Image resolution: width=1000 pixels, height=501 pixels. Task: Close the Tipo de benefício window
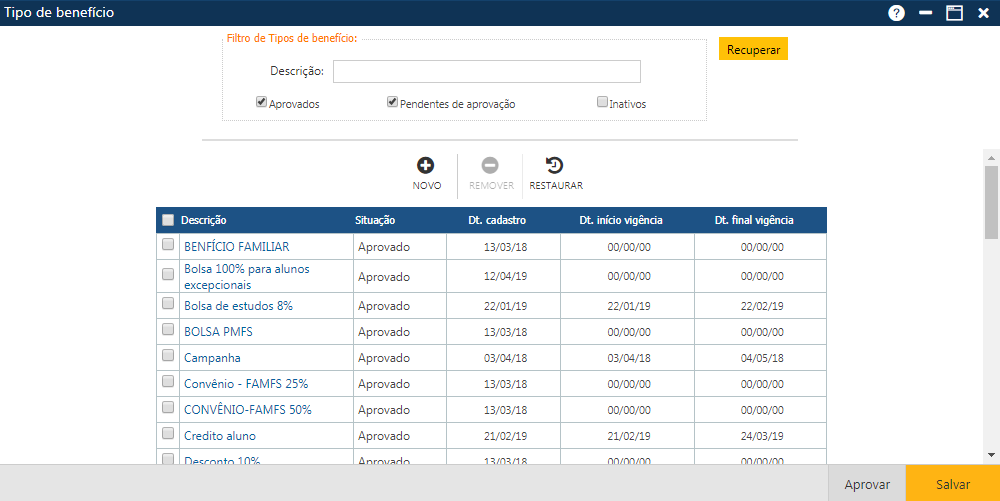[983, 13]
